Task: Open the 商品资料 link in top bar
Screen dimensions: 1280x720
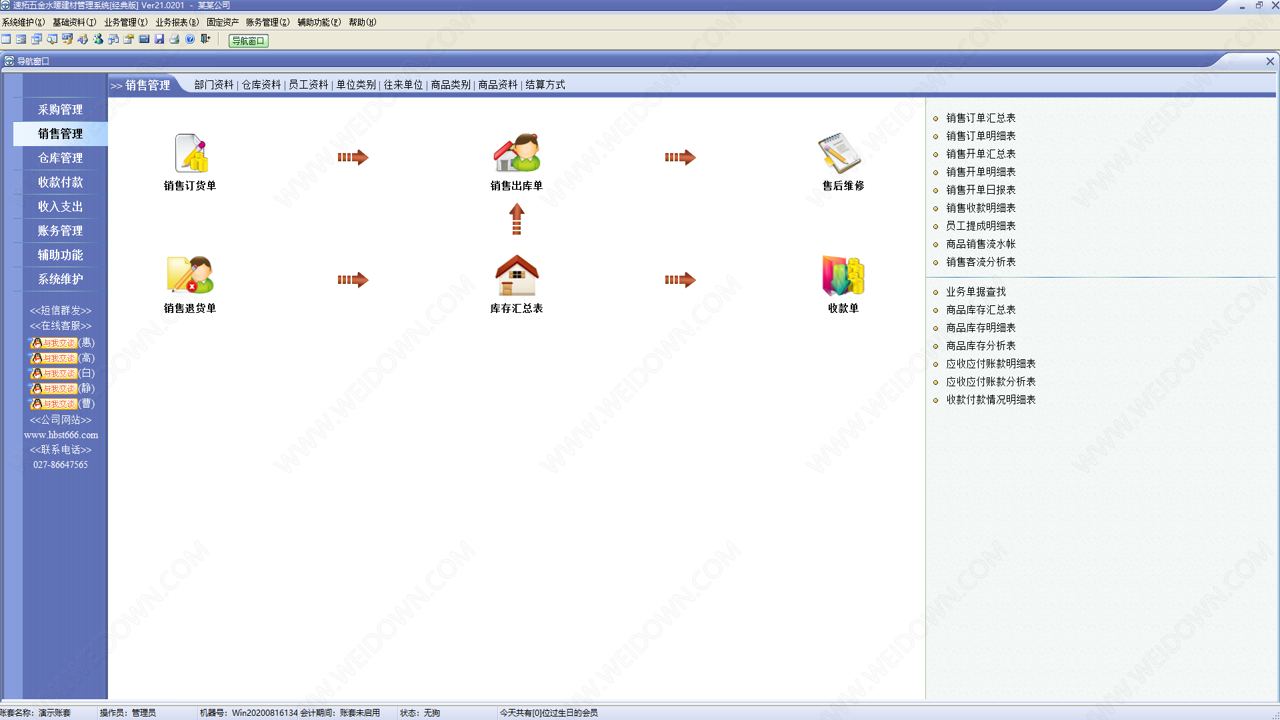Action: (x=498, y=85)
